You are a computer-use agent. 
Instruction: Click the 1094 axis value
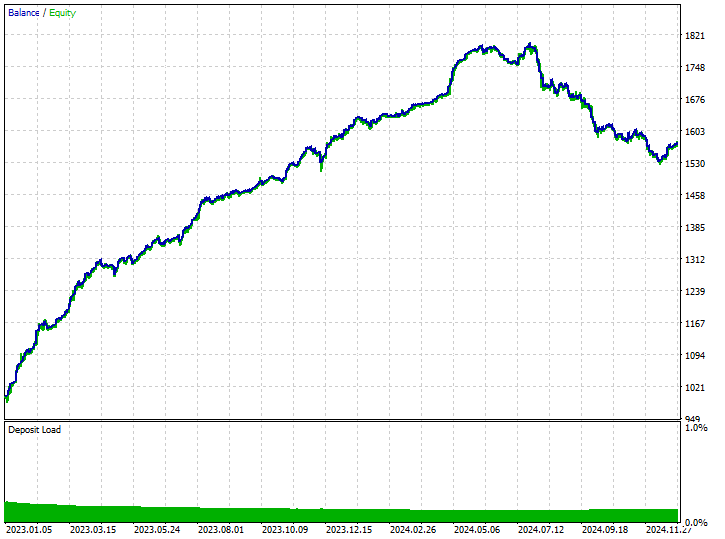(x=695, y=355)
